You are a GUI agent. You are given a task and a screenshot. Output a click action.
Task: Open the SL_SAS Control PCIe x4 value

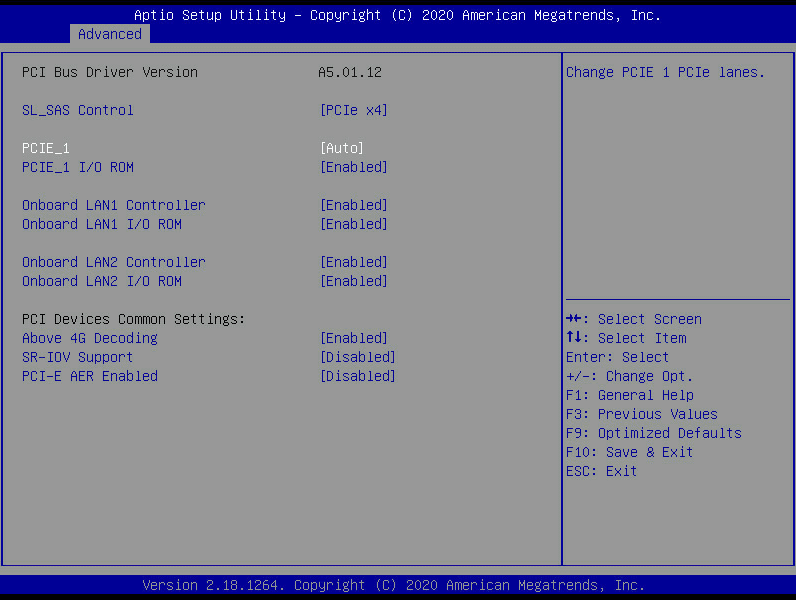[354, 110]
